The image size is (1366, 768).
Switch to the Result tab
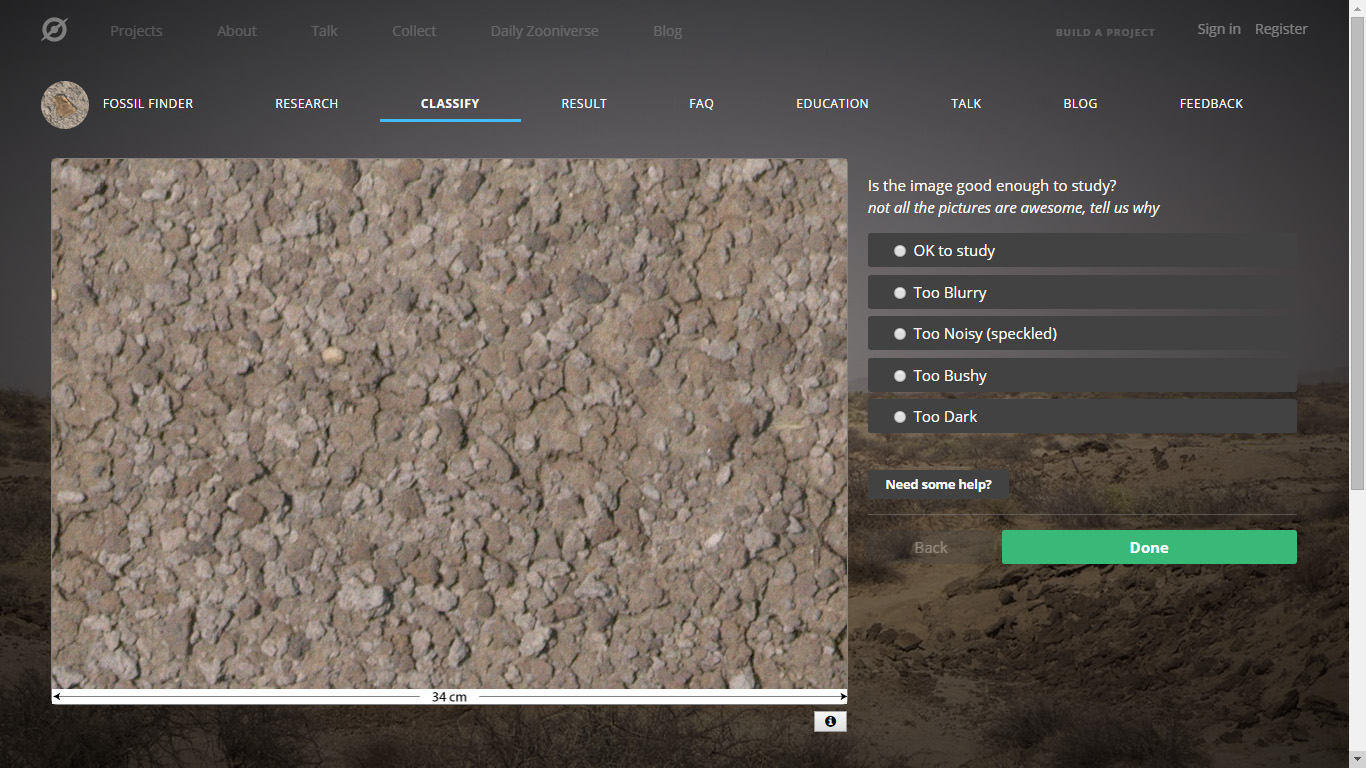[x=584, y=104]
